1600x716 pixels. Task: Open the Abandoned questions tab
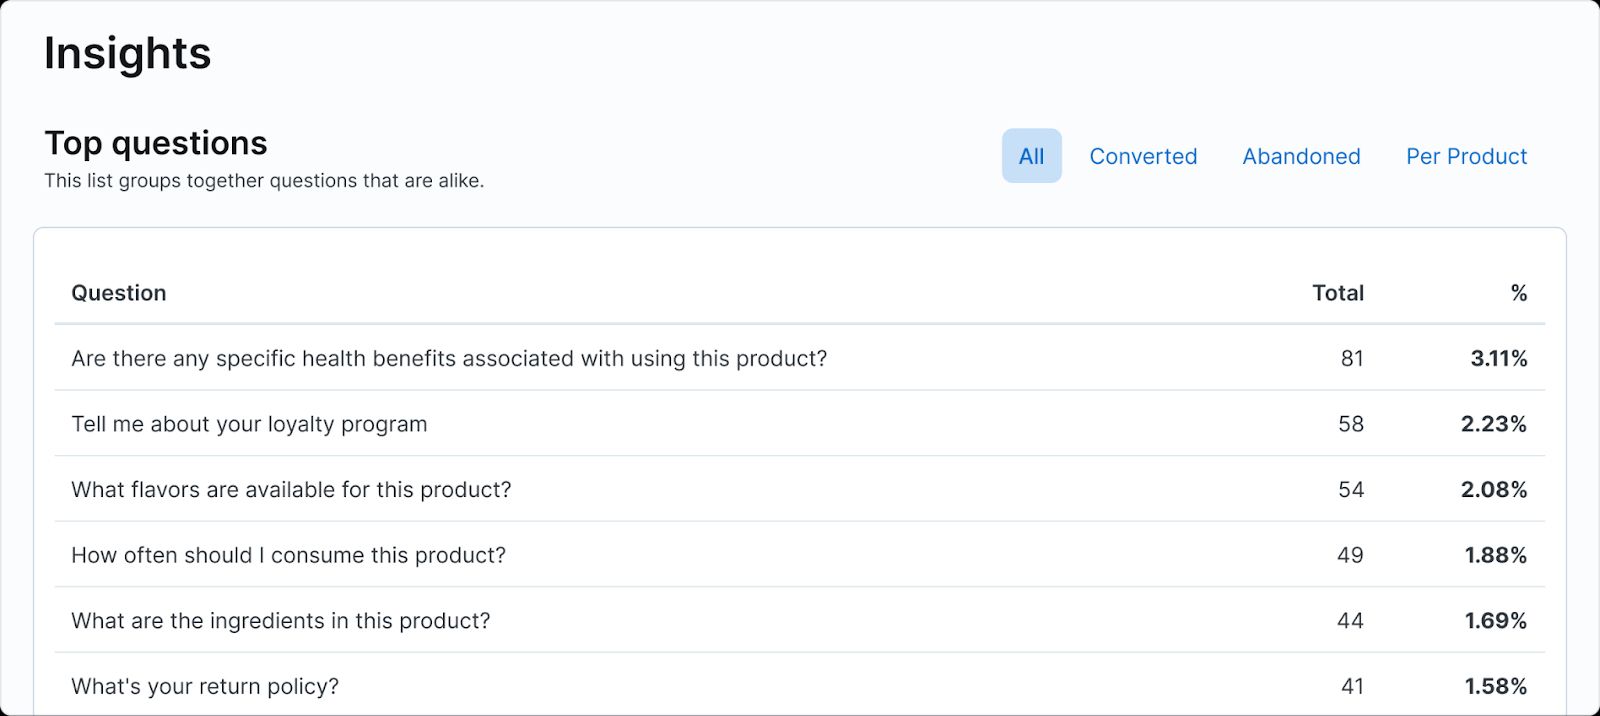pos(1301,156)
